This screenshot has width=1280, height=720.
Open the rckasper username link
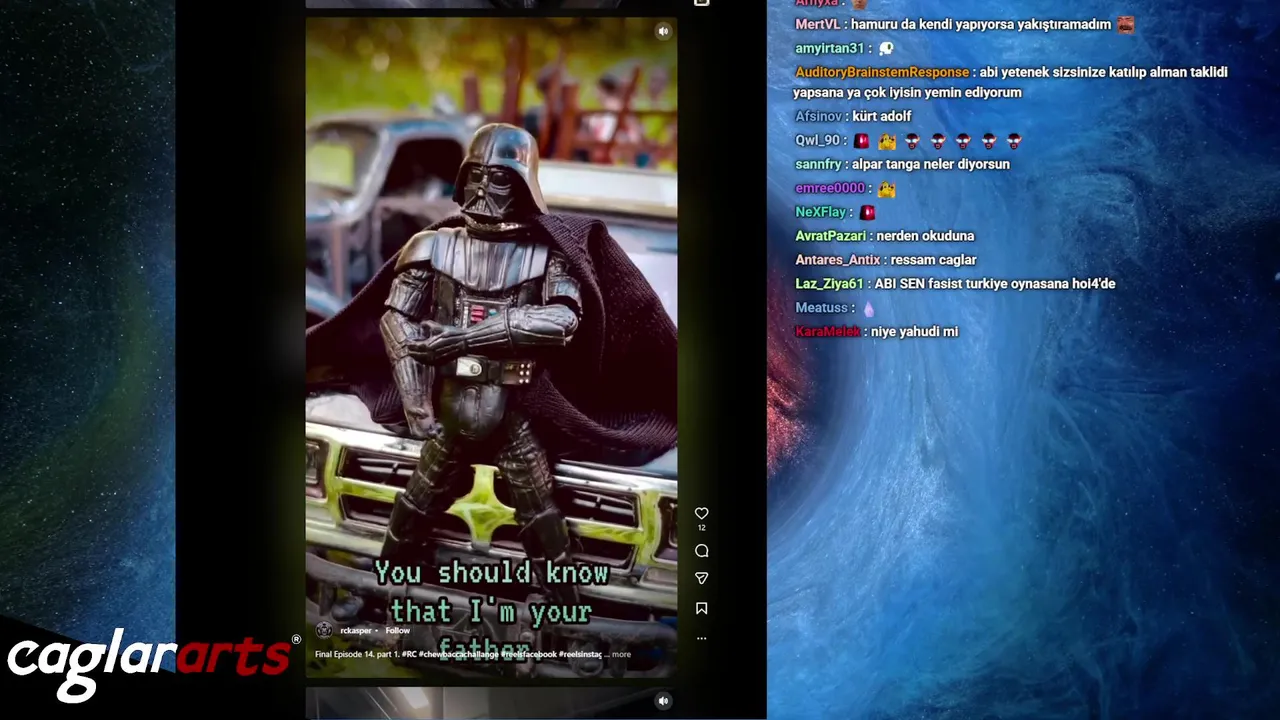[x=355, y=631]
